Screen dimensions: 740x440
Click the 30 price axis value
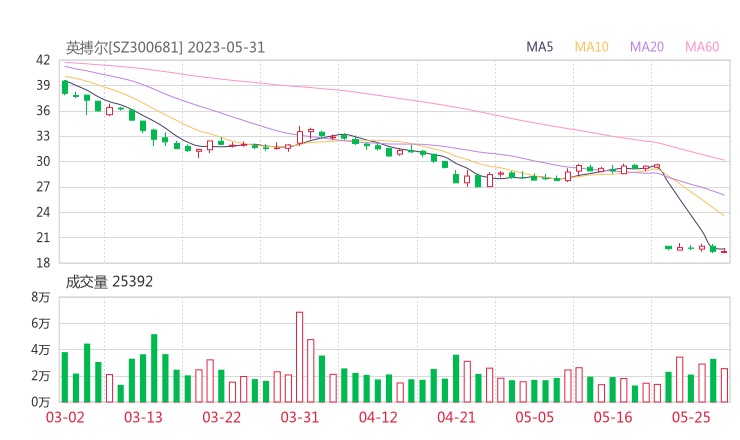(x=43, y=161)
